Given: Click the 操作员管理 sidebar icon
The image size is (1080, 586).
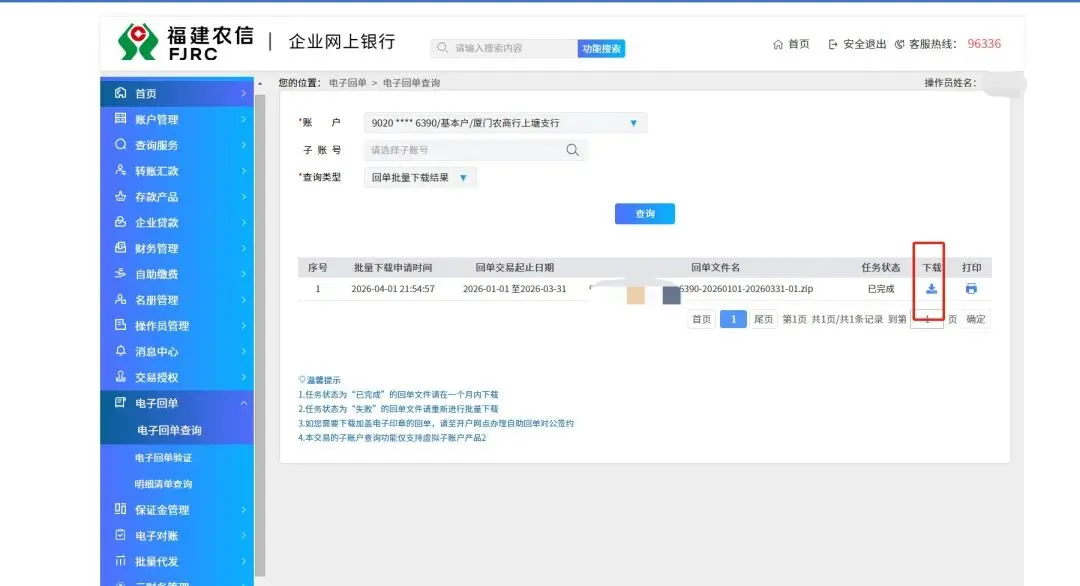Looking at the screenshot, I should 121,325.
